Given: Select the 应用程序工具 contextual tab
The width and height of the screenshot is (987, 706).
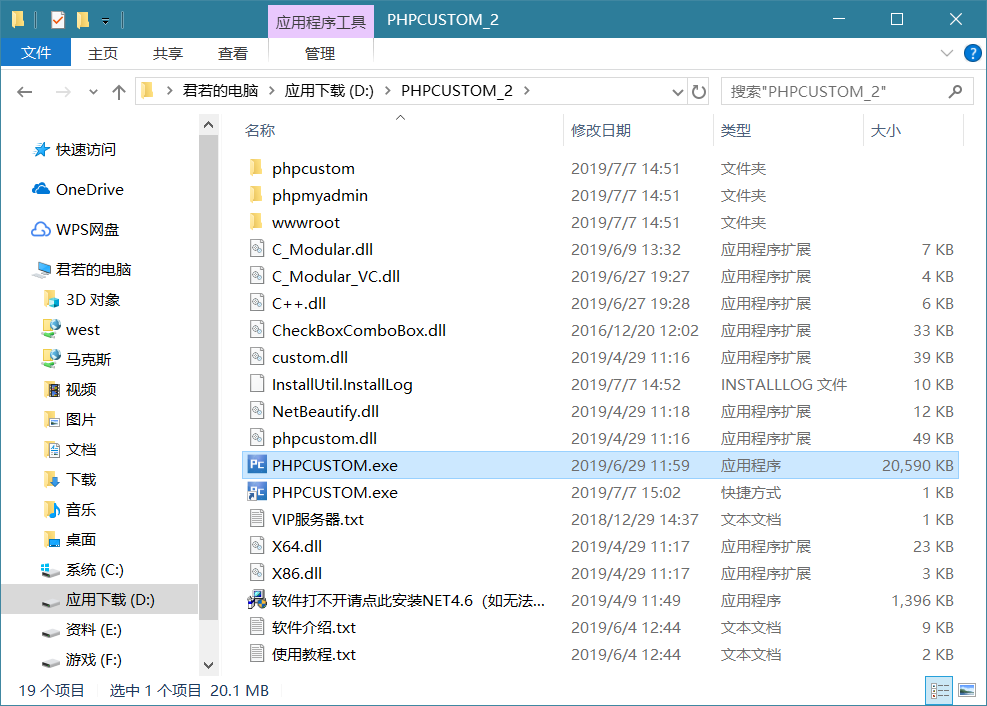Looking at the screenshot, I should click(x=320, y=22).
